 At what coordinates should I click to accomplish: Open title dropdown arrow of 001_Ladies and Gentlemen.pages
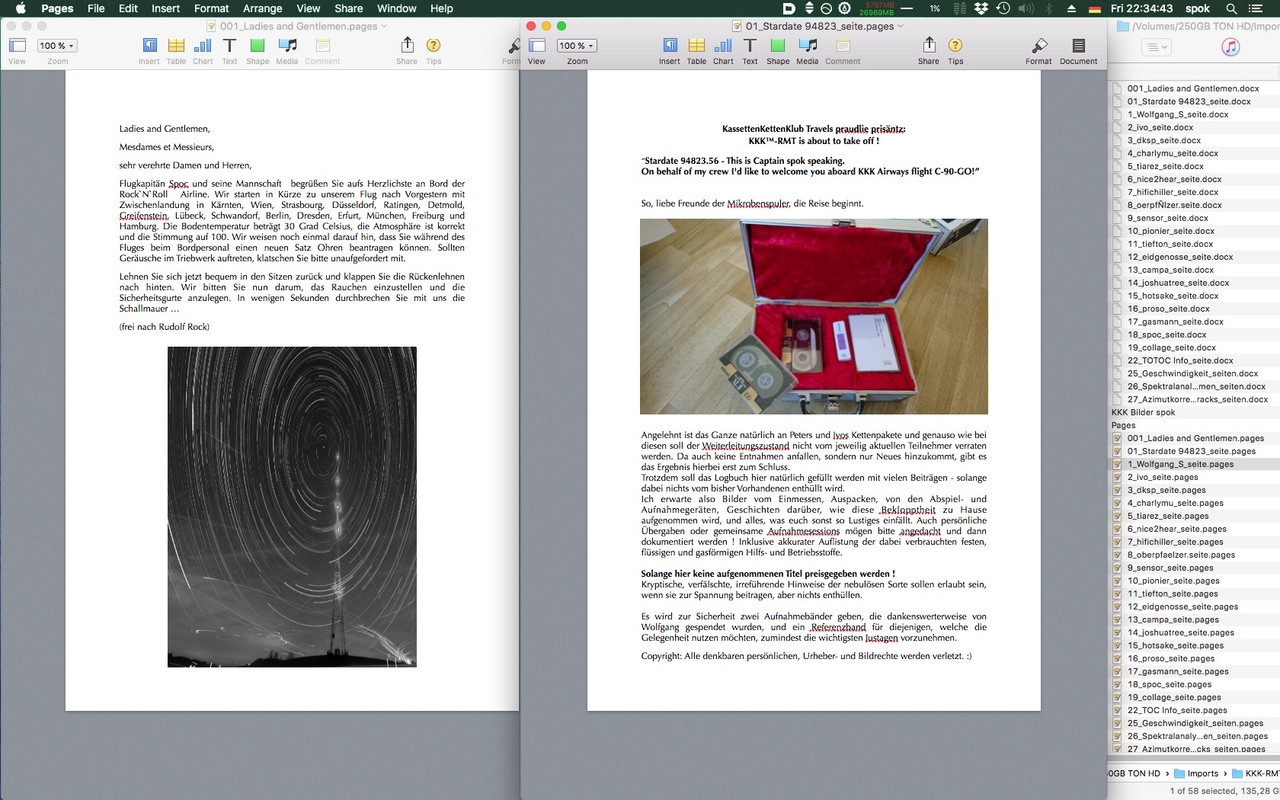coord(385,26)
